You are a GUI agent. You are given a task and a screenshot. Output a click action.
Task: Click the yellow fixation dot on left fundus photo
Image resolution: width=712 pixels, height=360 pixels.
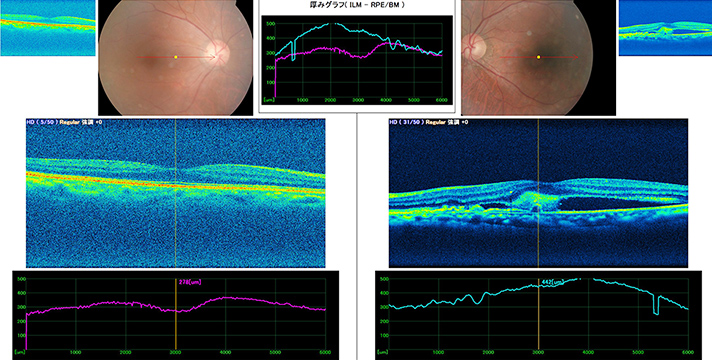(176, 57)
